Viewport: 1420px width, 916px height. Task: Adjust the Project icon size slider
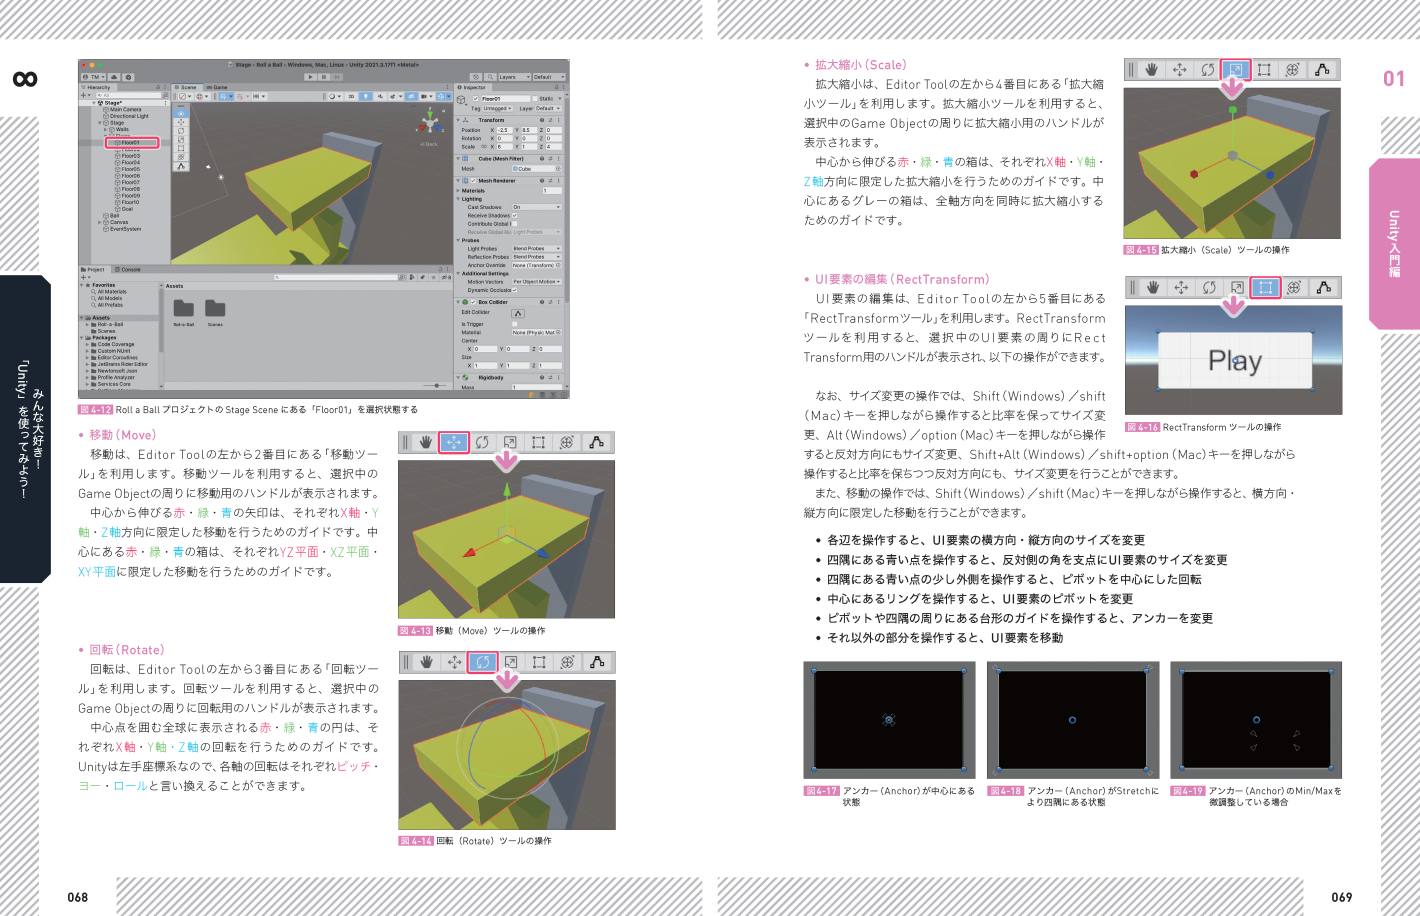(436, 385)
